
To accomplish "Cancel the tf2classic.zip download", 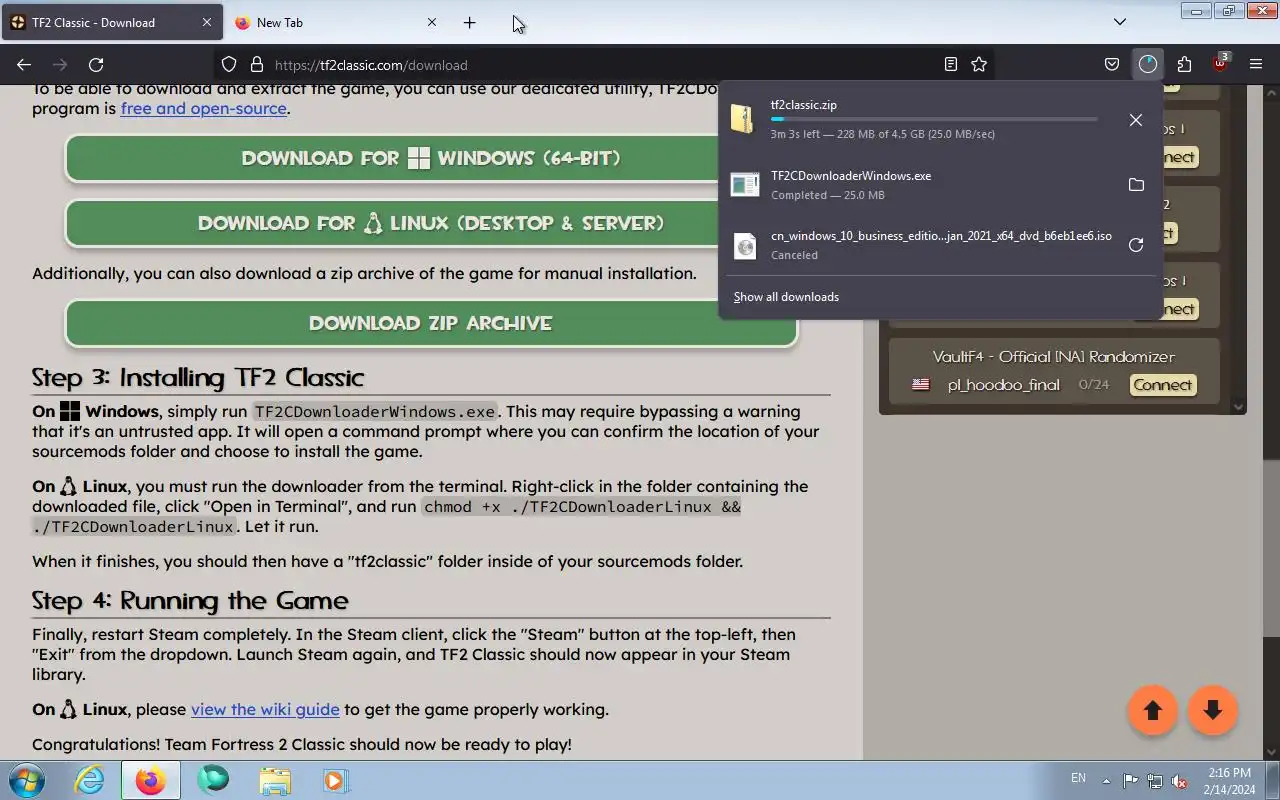I will [1136, 120].
